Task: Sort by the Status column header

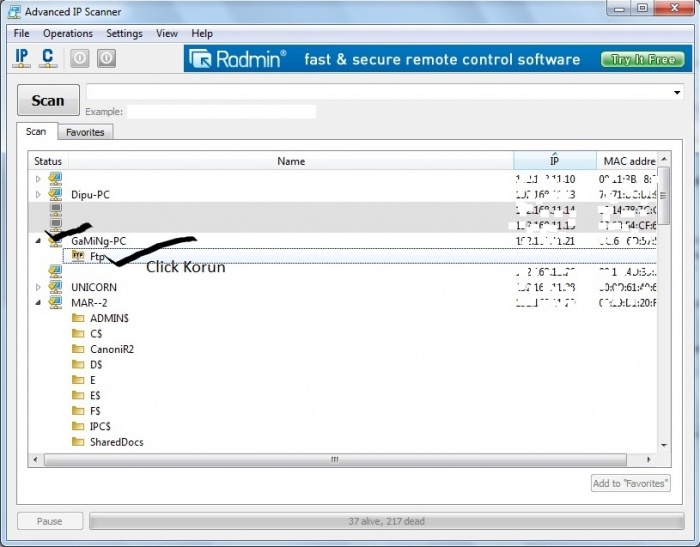Action: [x=48, y=161]
